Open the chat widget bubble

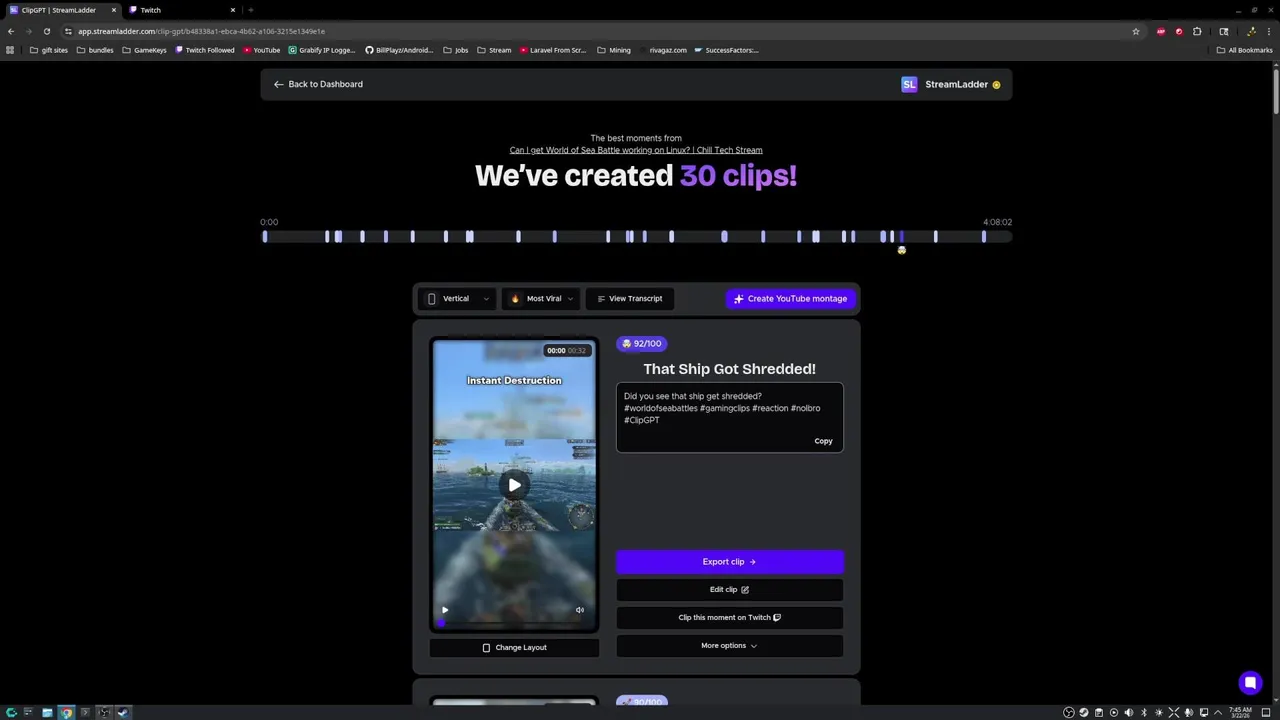click(x=1250, y=683)
